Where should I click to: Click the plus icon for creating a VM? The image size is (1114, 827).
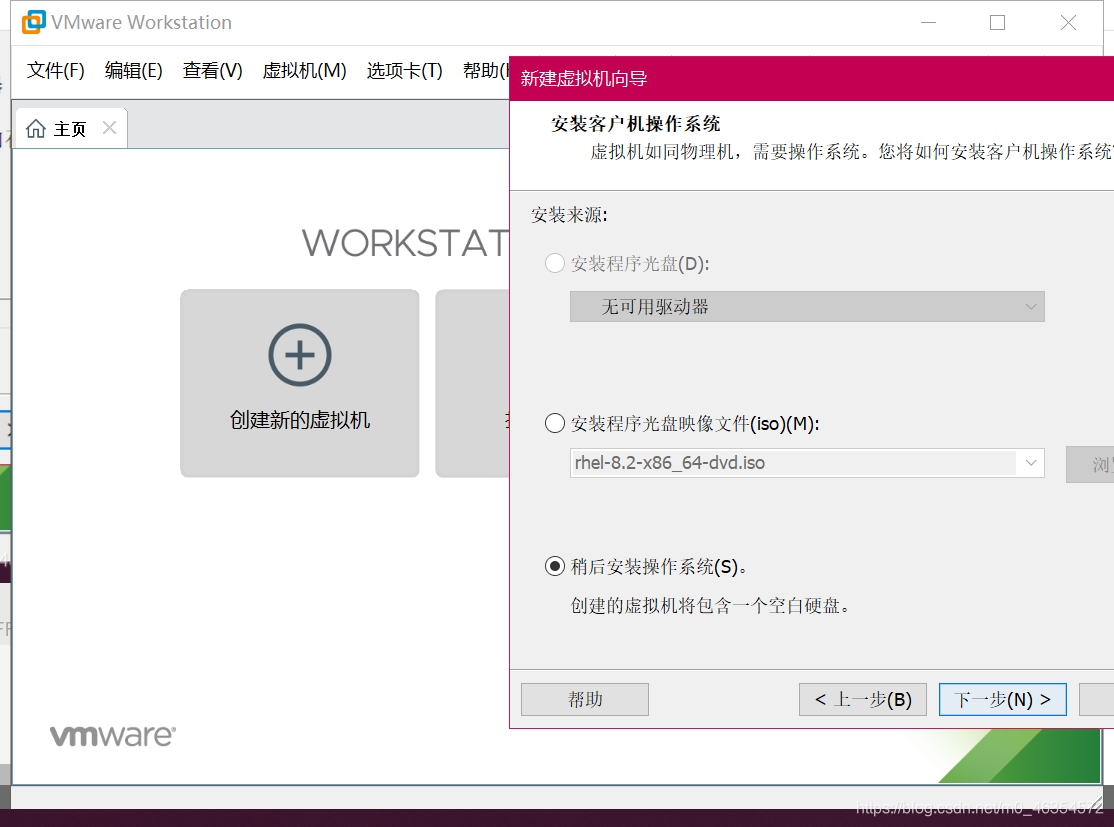tap(300, 355)
